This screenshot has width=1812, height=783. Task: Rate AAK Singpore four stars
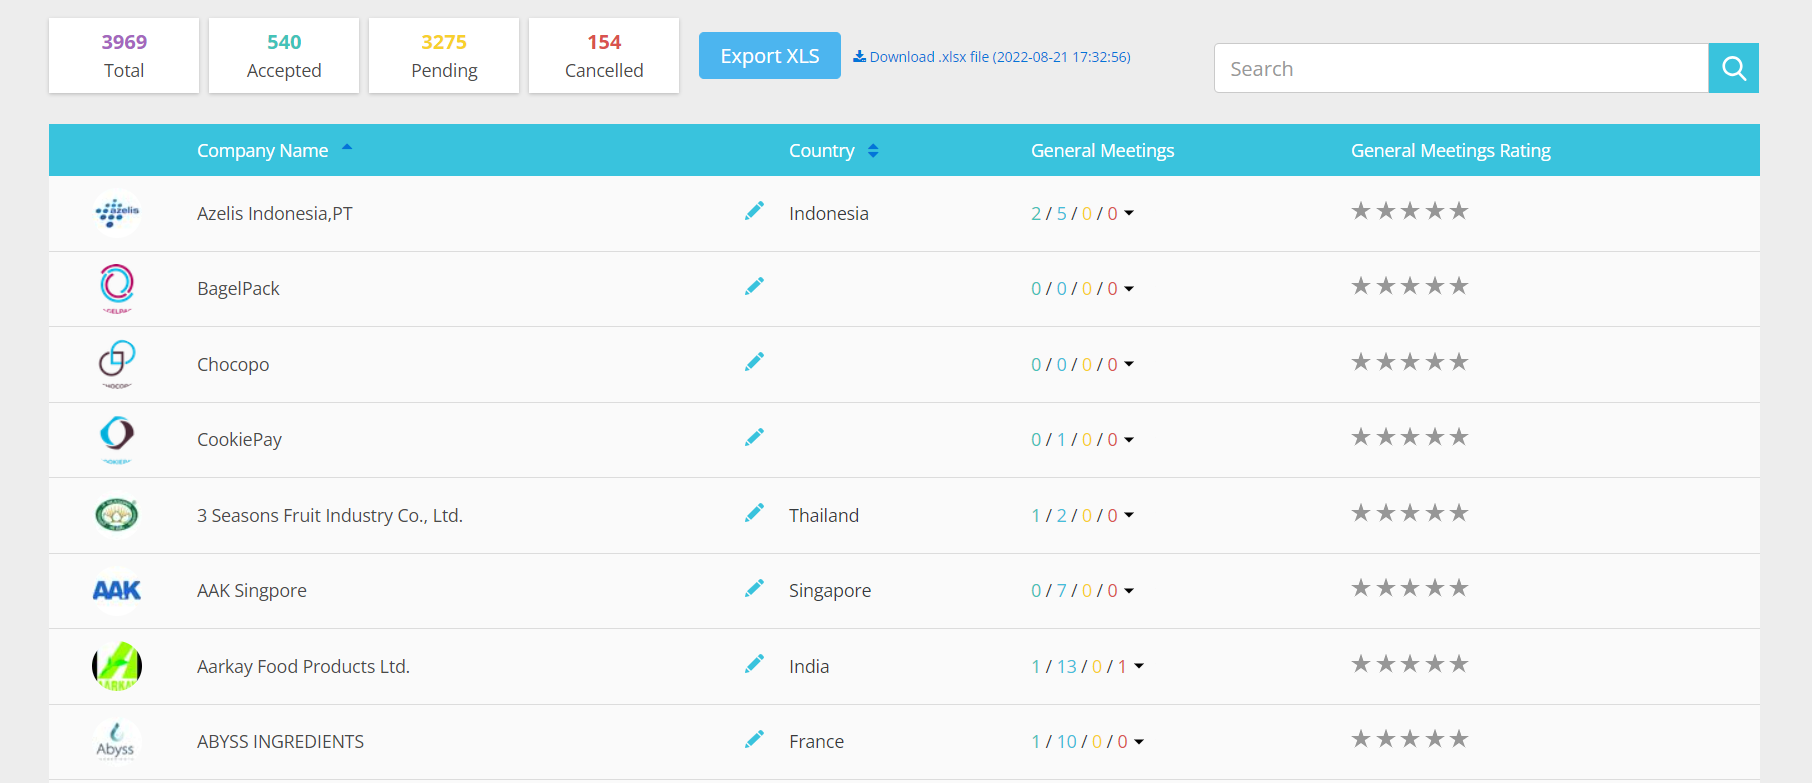point(1435,588)
